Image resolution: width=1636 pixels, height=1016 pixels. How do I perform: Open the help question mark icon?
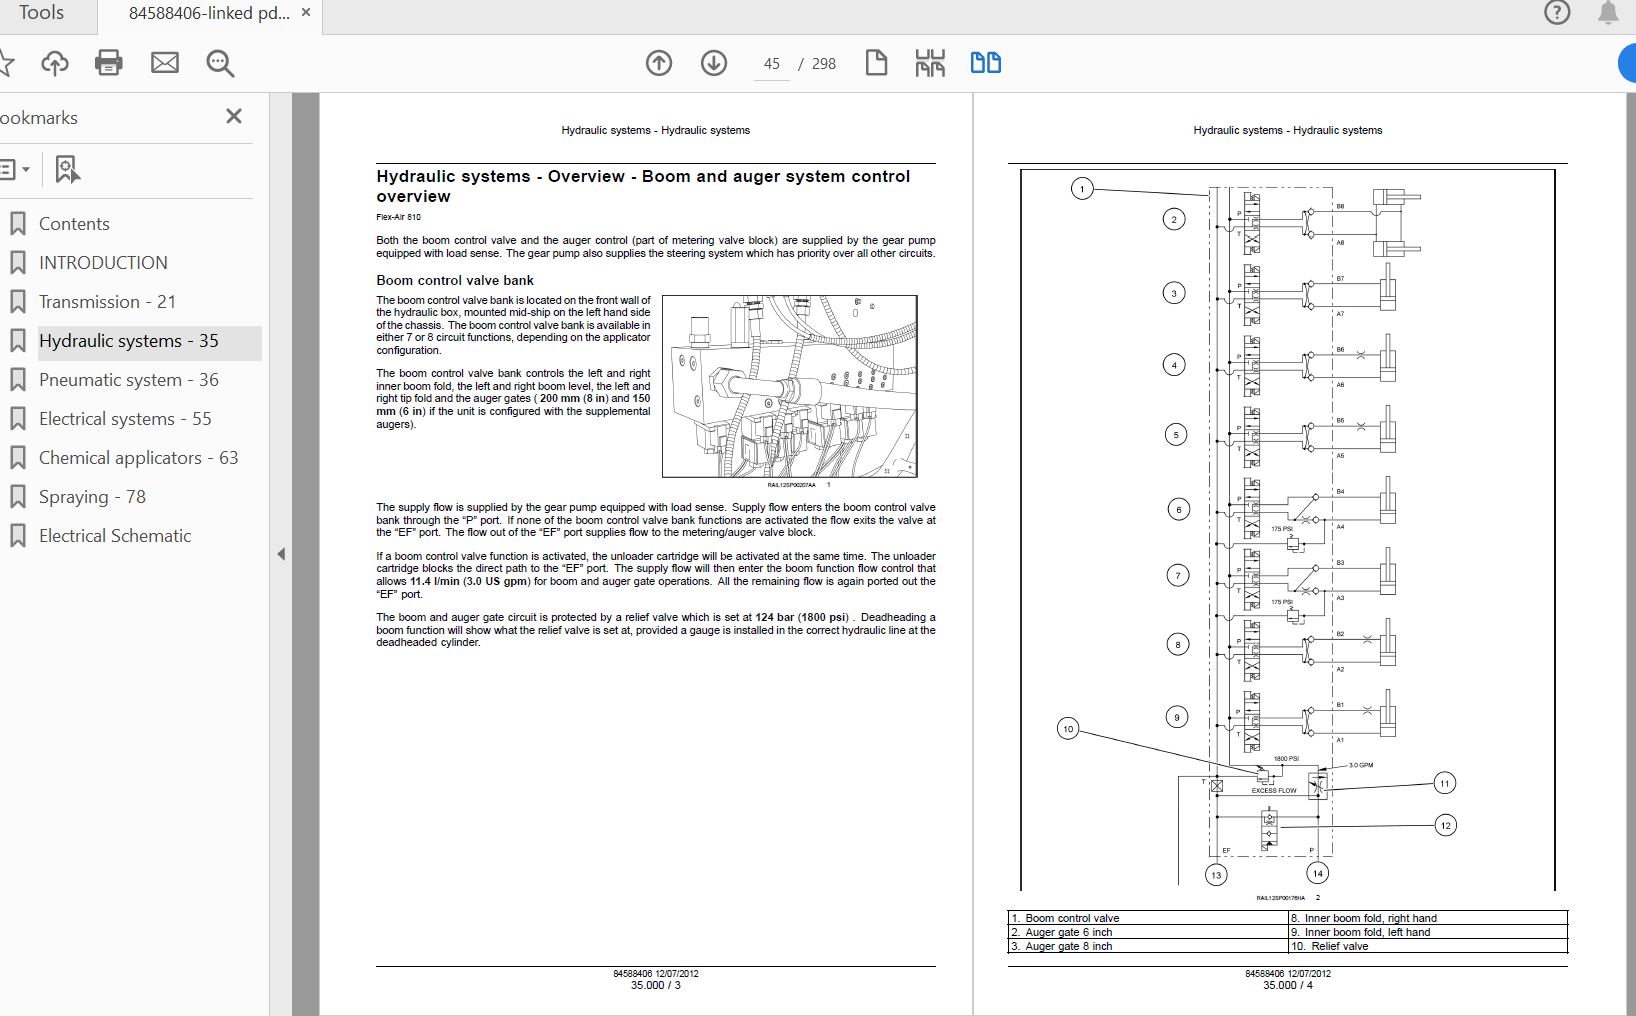click(x=1557, y=13)
